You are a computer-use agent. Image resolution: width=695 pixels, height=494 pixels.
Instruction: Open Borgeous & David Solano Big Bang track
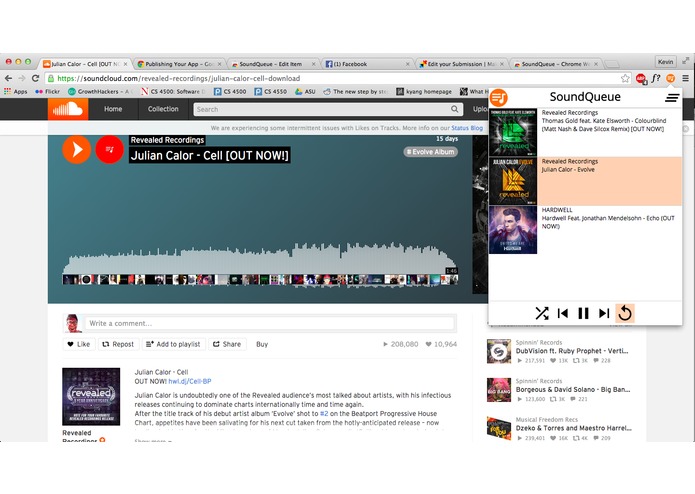pyautogui.click(x=573, y=389)
